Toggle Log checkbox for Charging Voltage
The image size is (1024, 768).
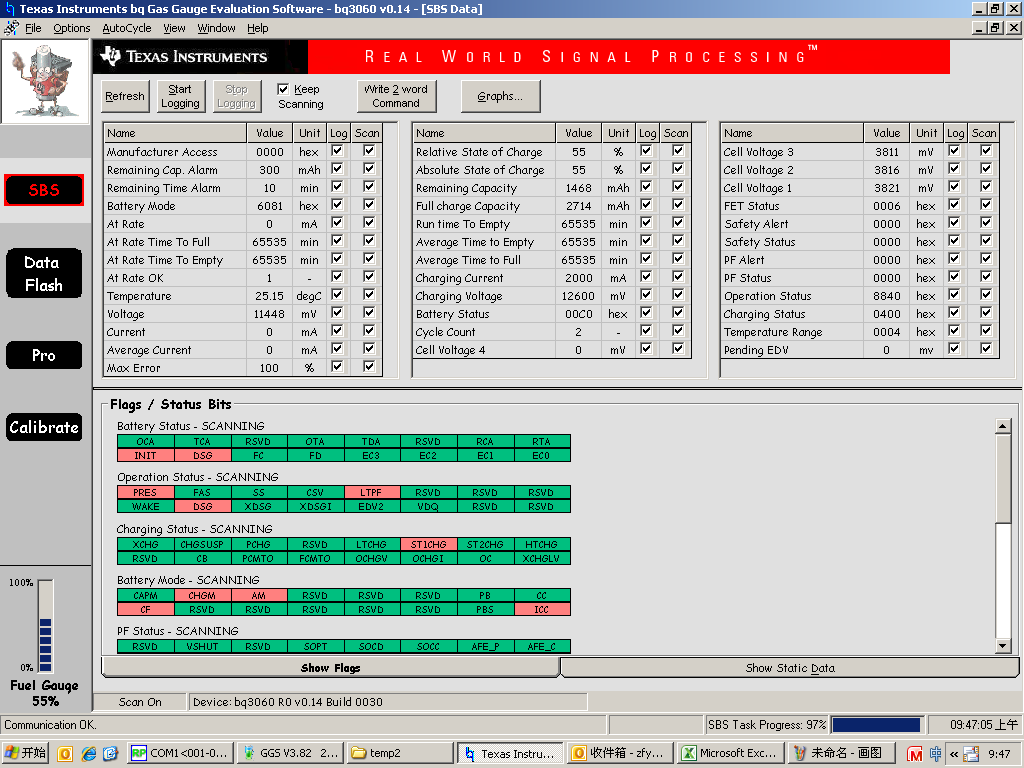[646, 295]
